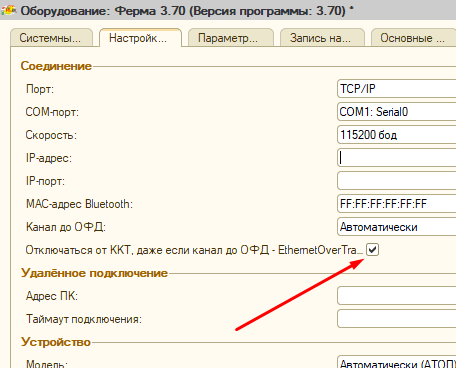Toggle the Отключаться от ККТ checkbox
456x368 pixels.
point(372,250)
